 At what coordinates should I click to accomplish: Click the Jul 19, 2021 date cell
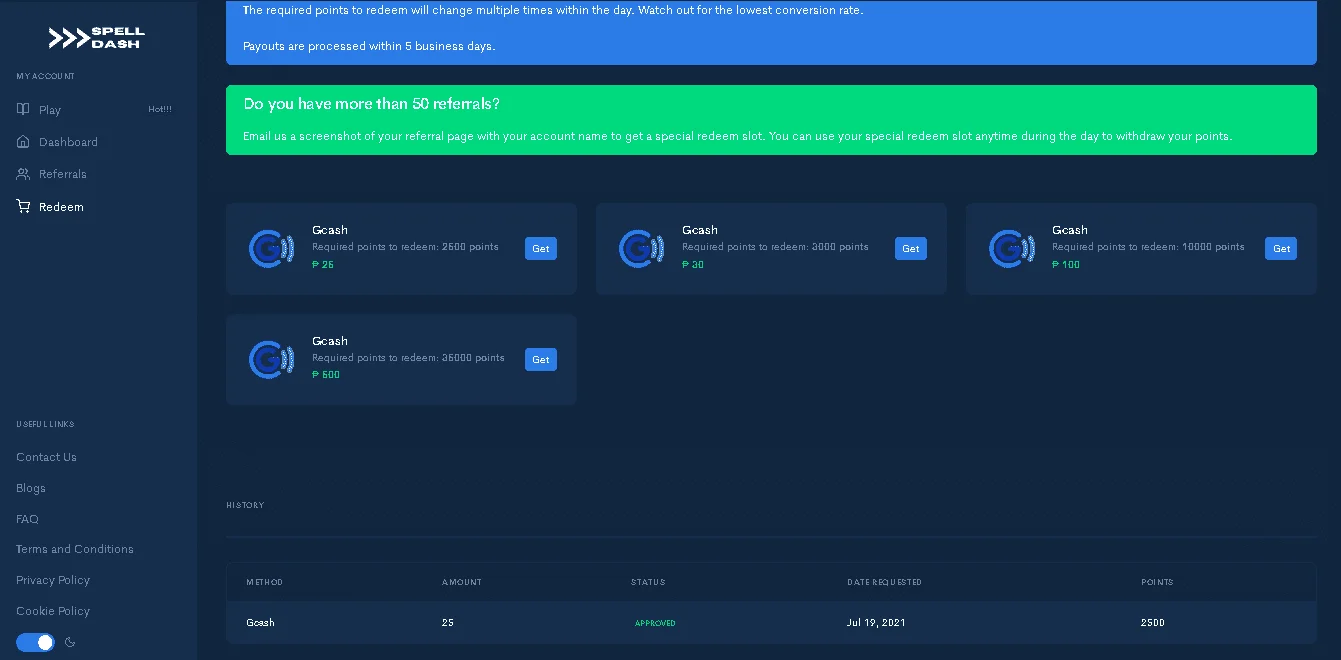[876, 622]
